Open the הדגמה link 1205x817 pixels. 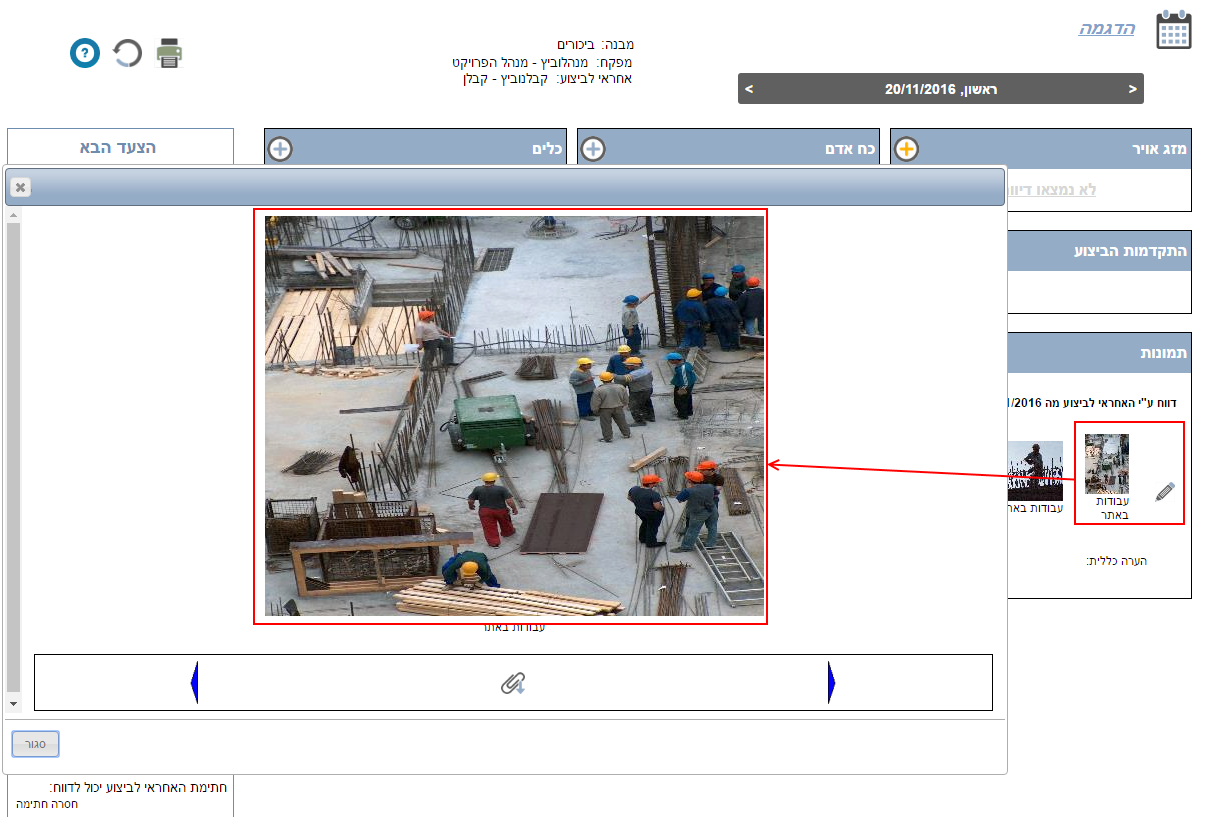1106,28
